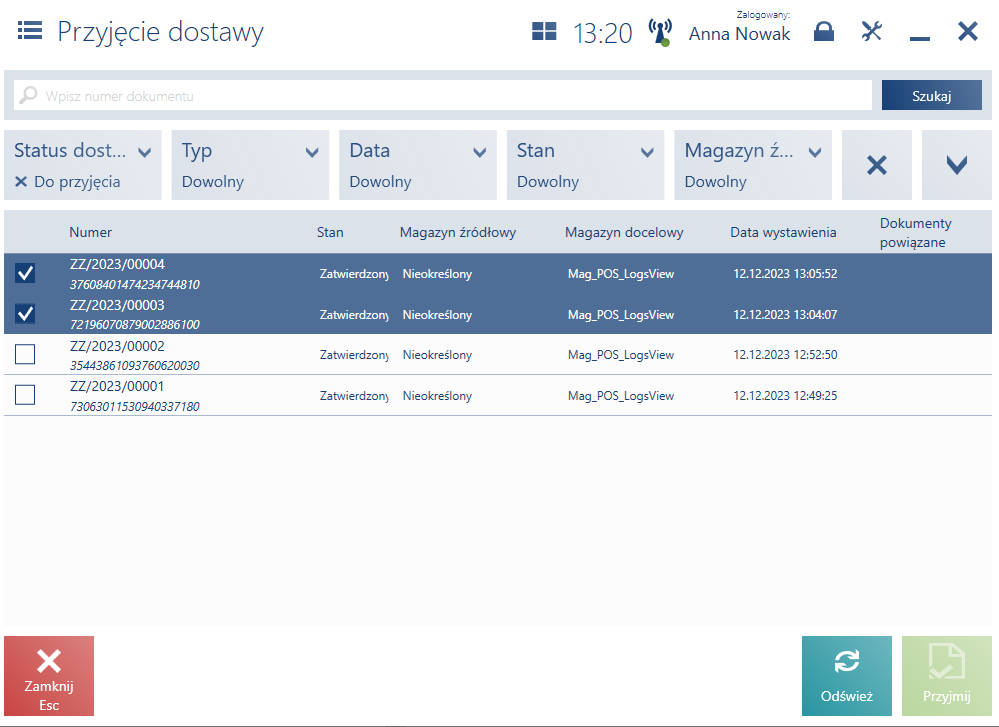Click date 12.12.2023 13:05:52
The width and height of the screenshot is (999, 727).
[x=785, y=273]
